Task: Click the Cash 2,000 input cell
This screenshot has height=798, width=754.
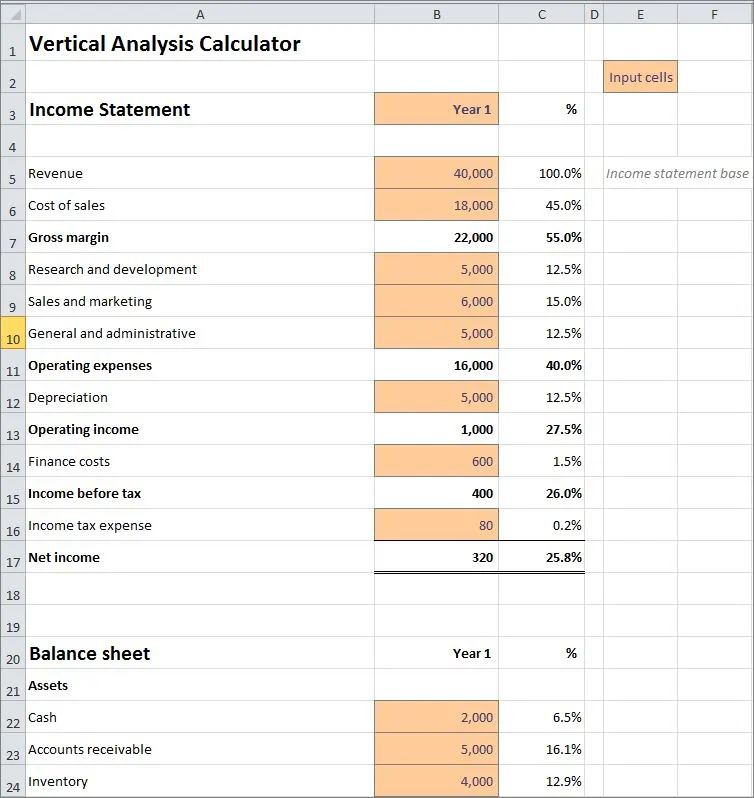Action: (x=436, y=717)
